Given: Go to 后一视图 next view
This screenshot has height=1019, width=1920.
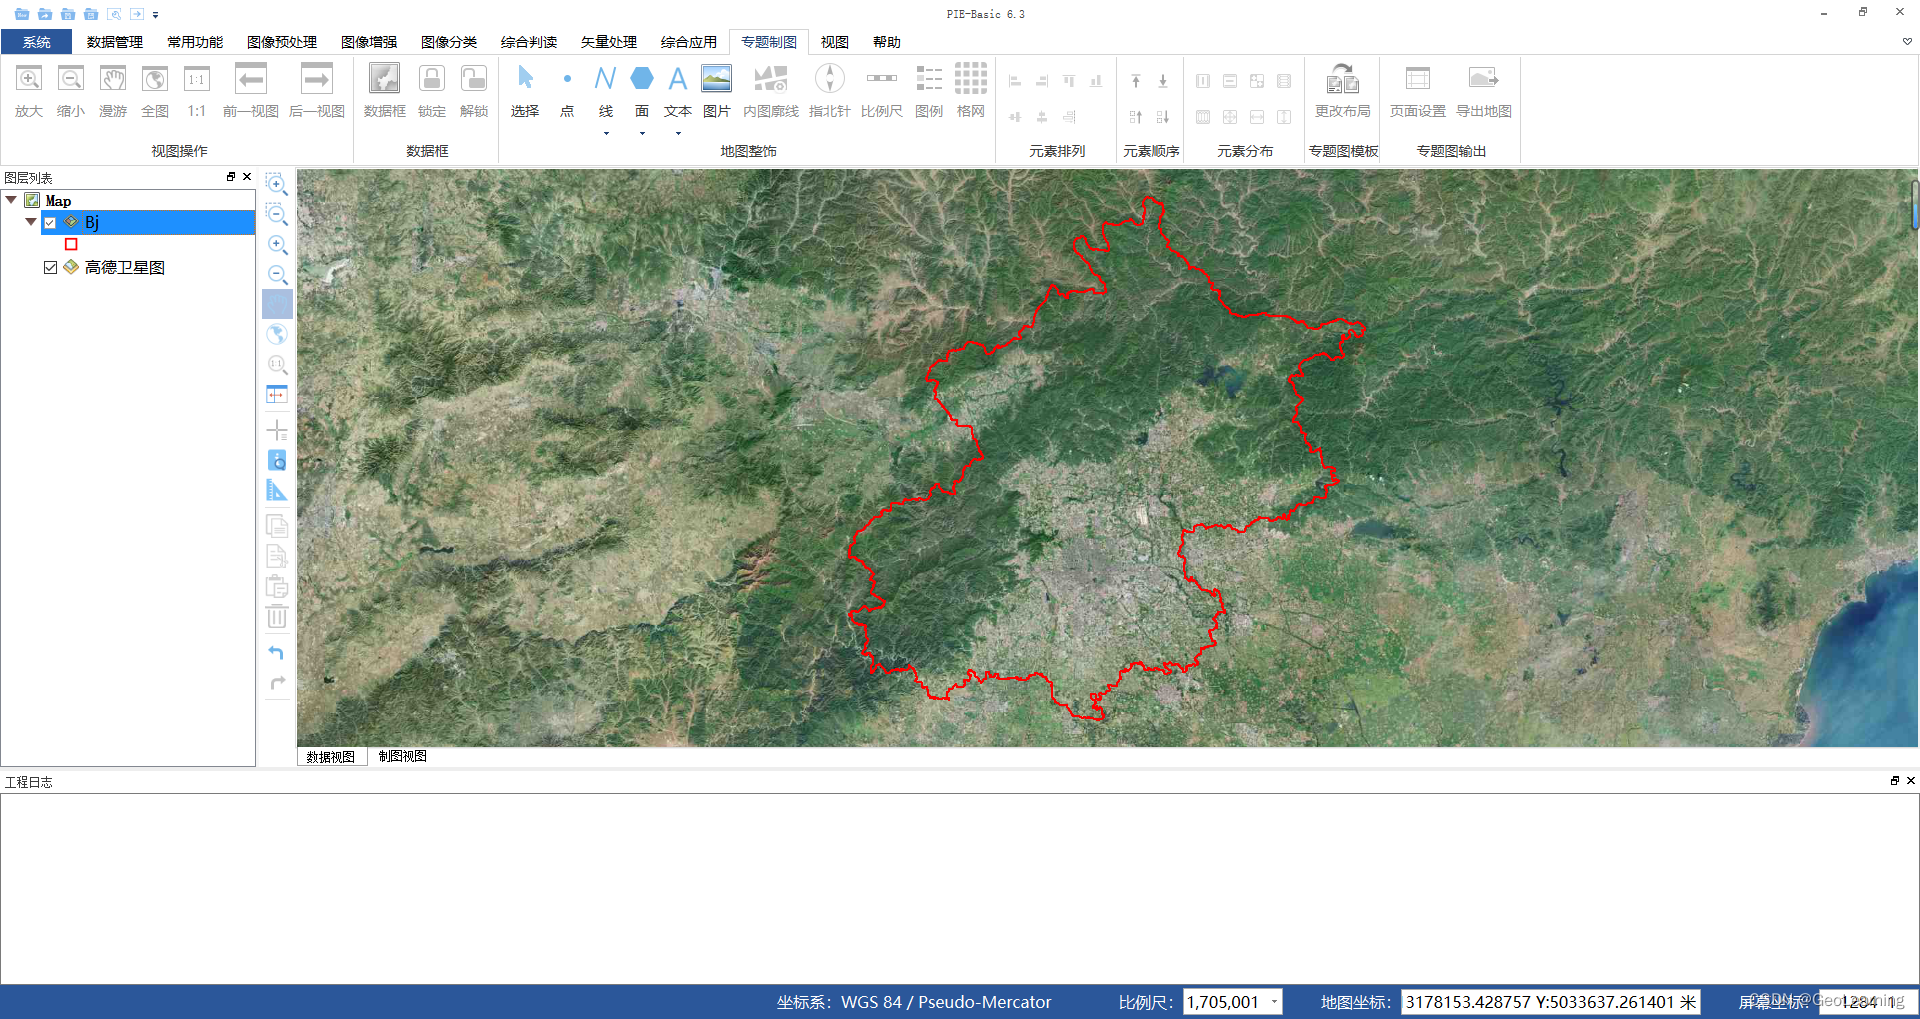Looking at the screenshot, I should [317, 91].
